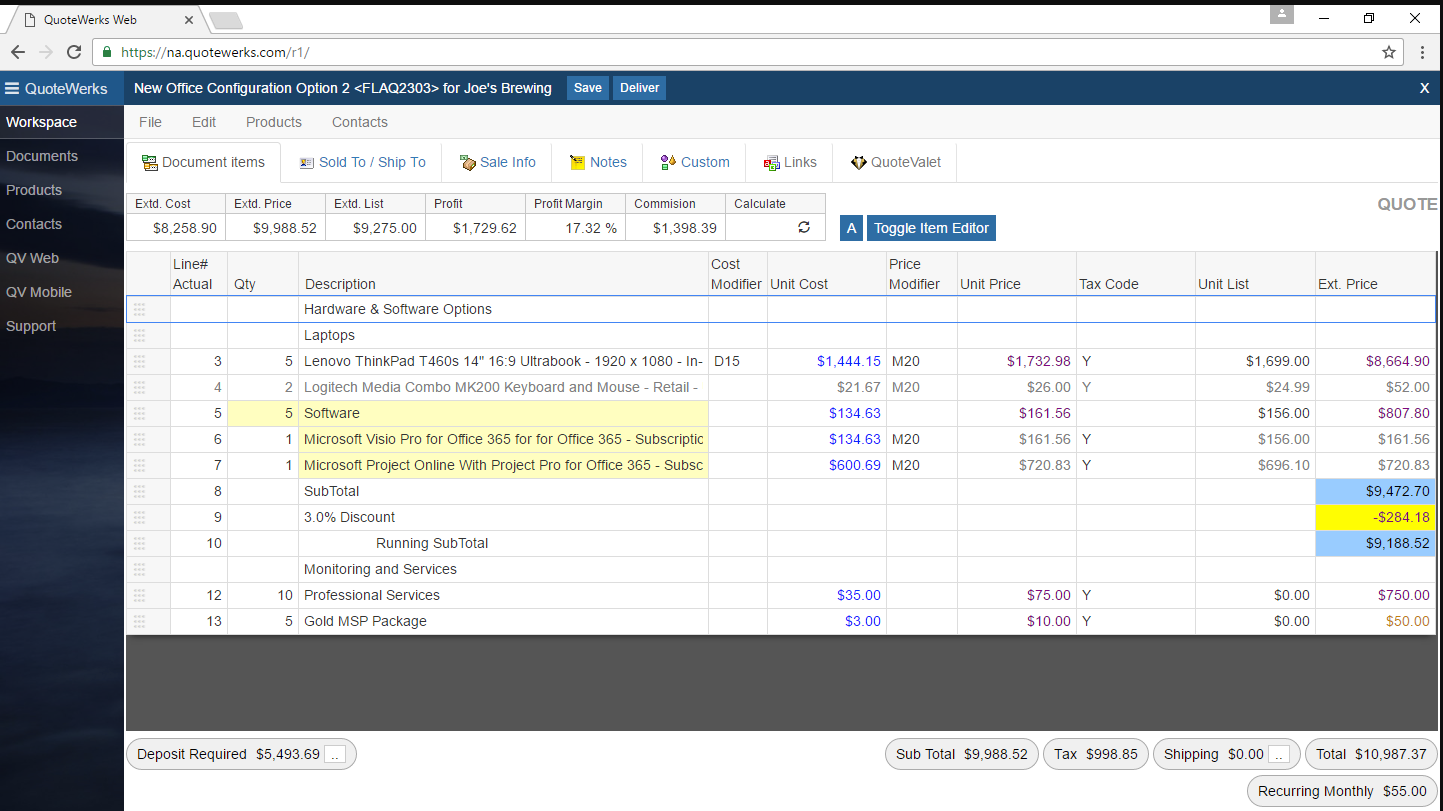
Task: Click the Qty cell of the Software row
Action: 263,413
